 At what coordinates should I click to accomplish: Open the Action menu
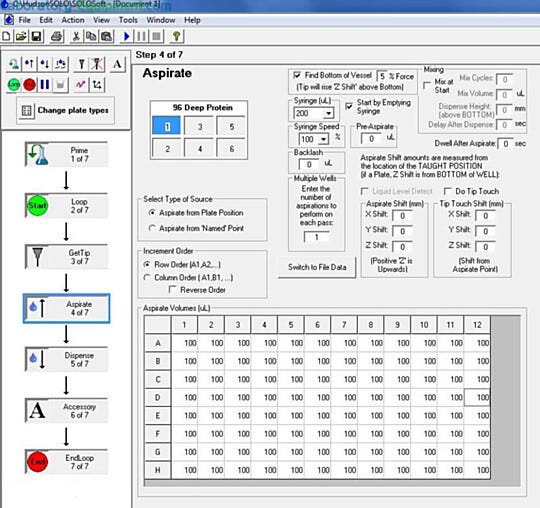tap(73, 20)
